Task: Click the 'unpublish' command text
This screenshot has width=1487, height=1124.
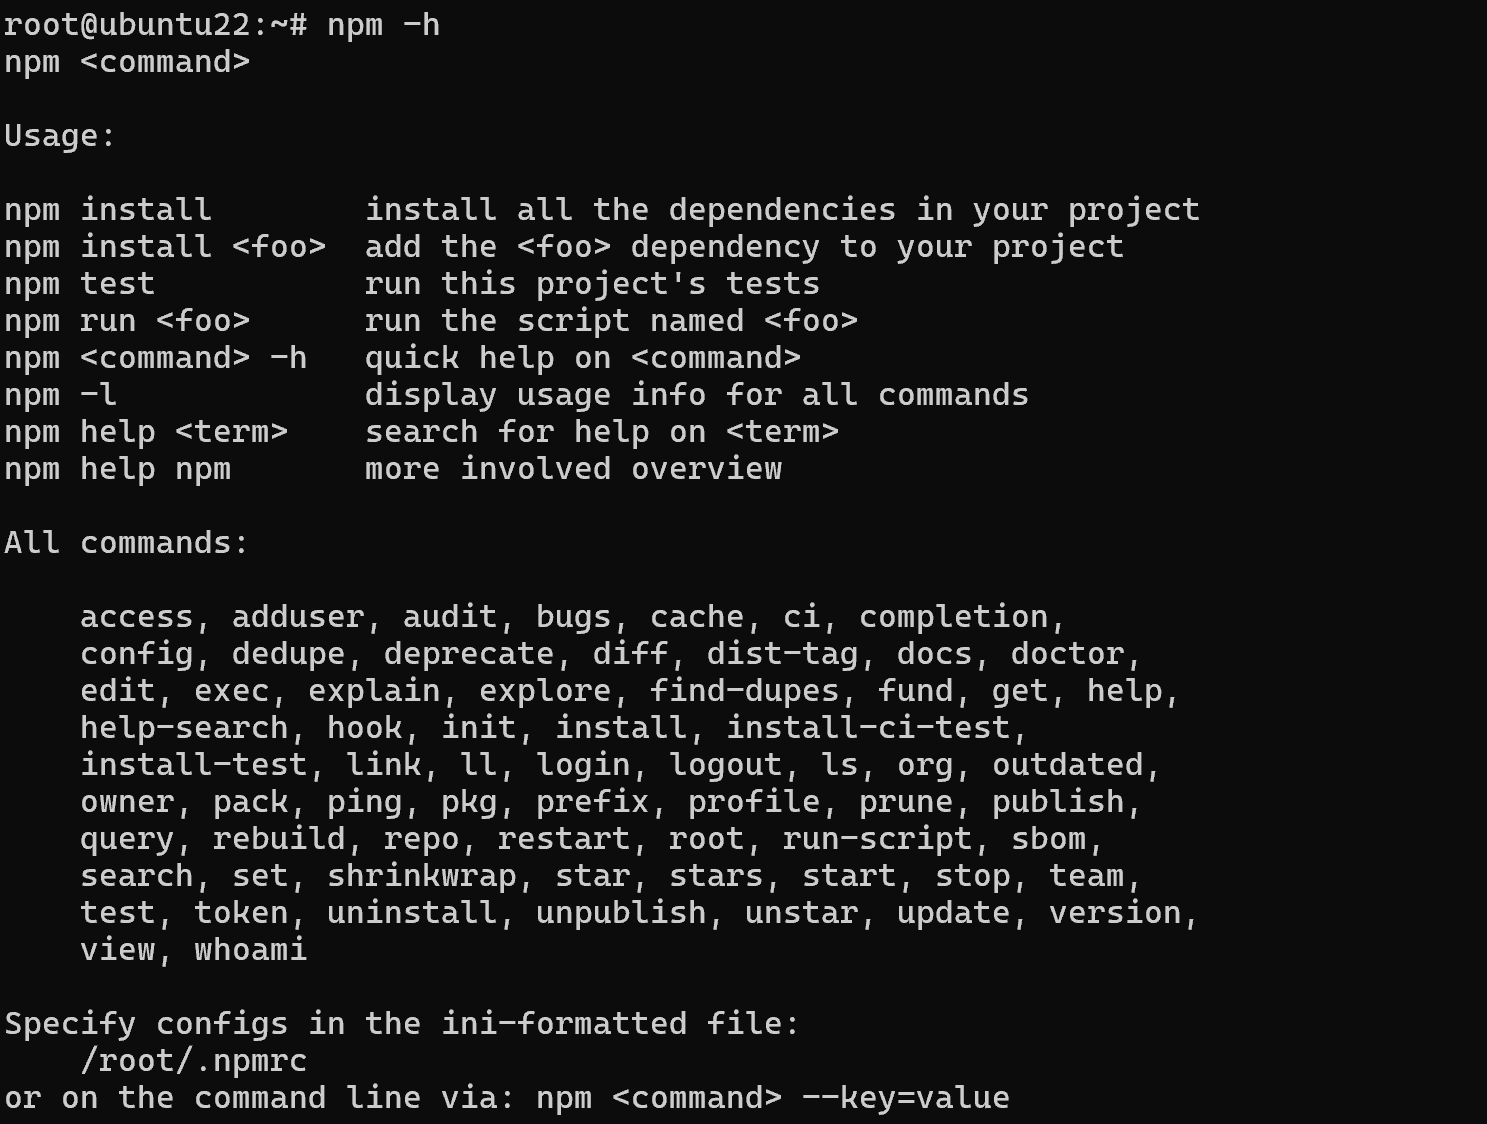Action: [621, 913]
